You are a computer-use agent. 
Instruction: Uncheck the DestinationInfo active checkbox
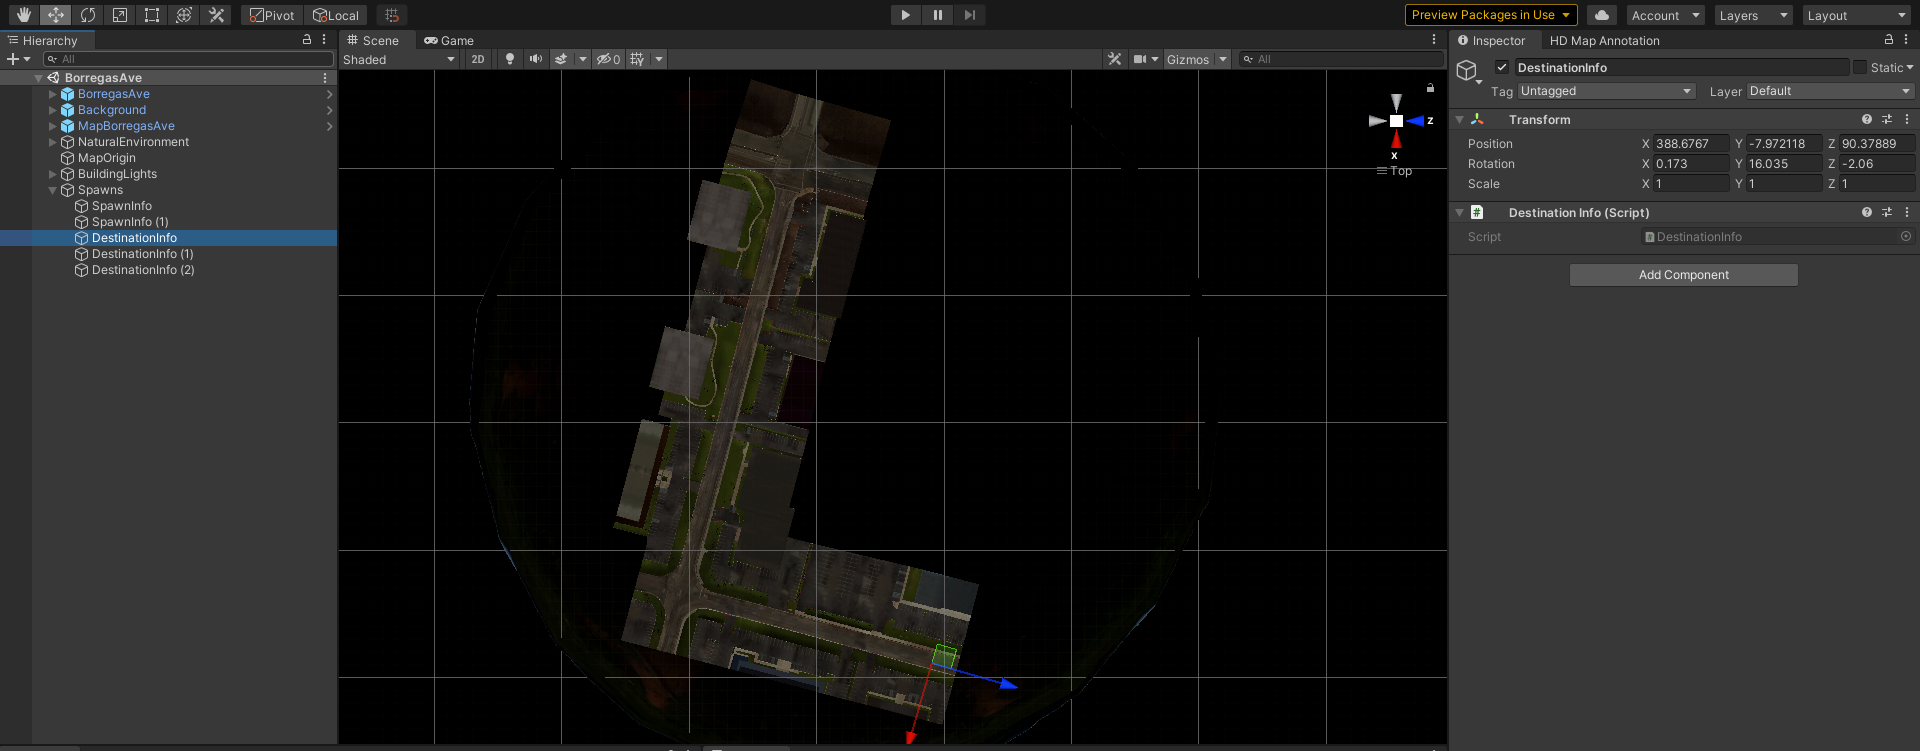[1502, 67]
